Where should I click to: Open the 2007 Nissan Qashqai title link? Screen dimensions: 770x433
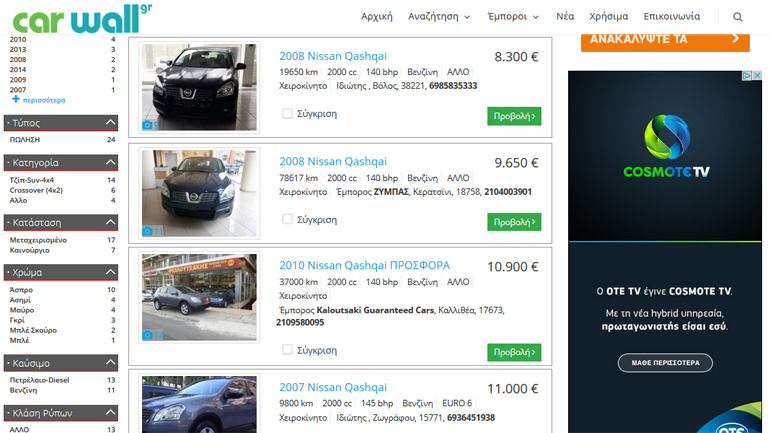point(333,387)
